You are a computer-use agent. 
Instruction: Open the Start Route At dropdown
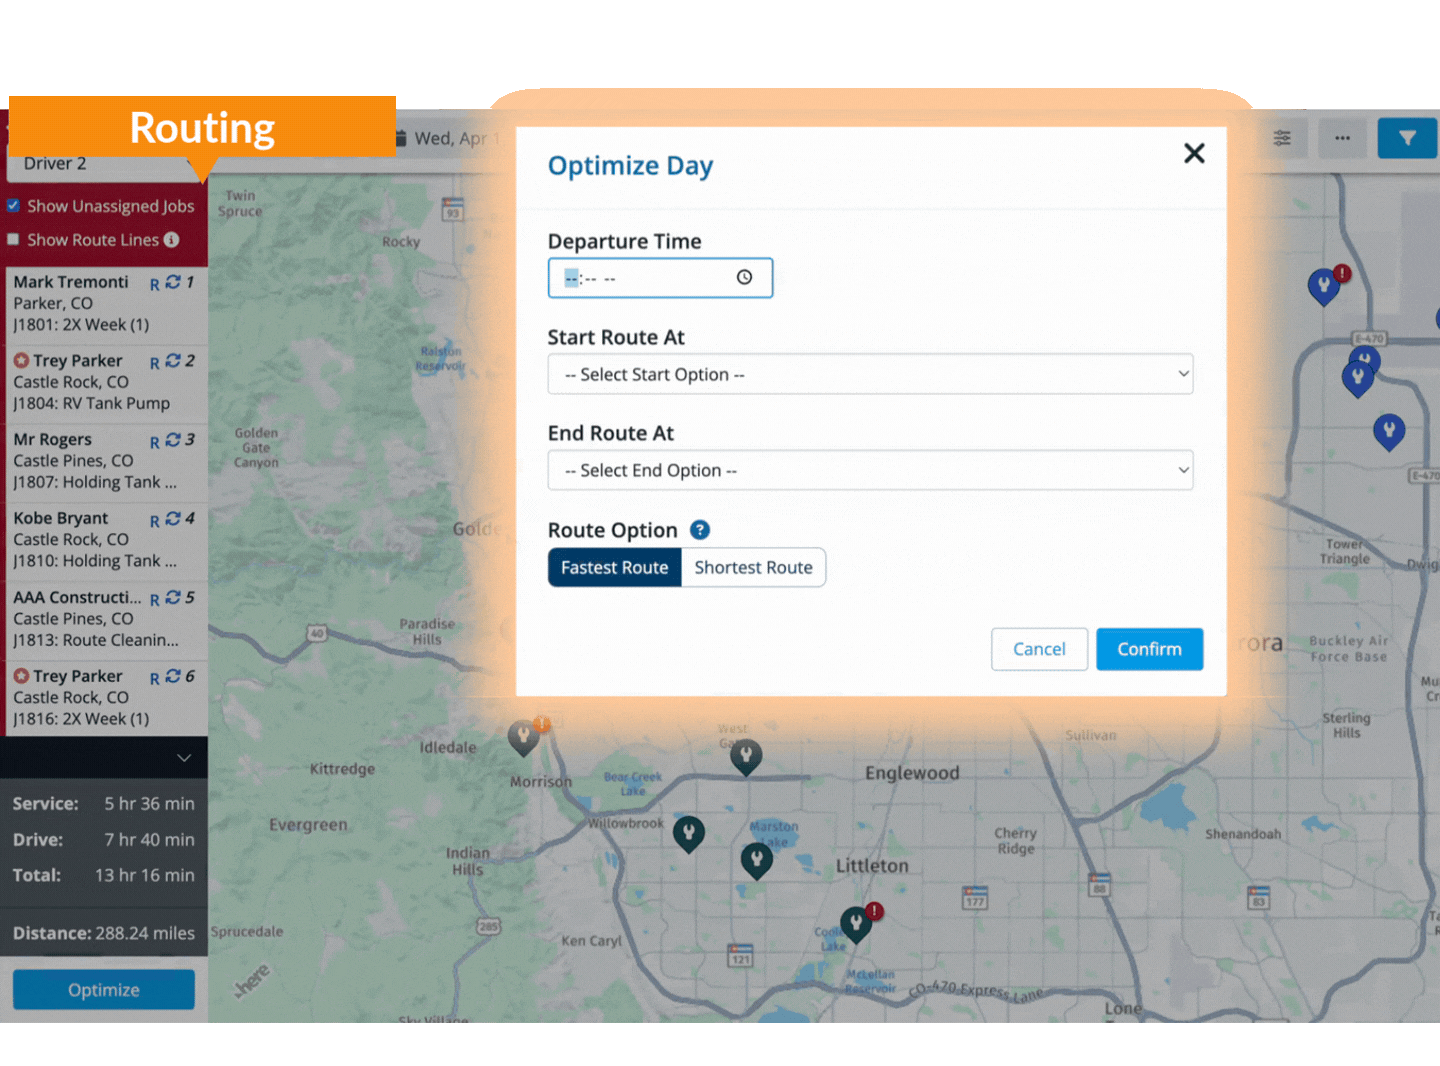pyautogui.click(x=870, y=374)
